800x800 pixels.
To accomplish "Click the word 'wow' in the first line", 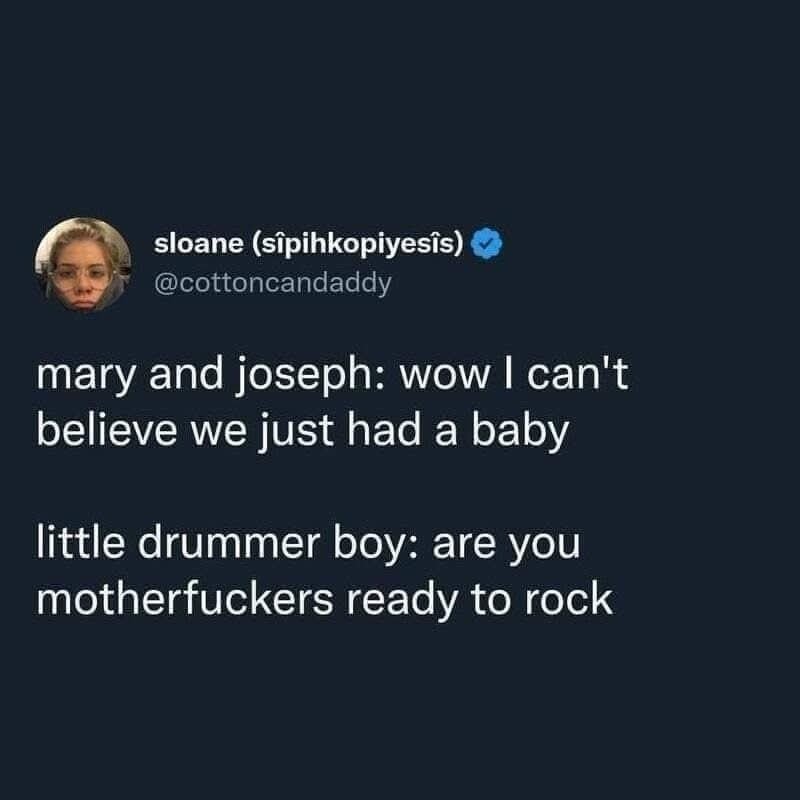I will pyautogui.click(x=444, y=380).
